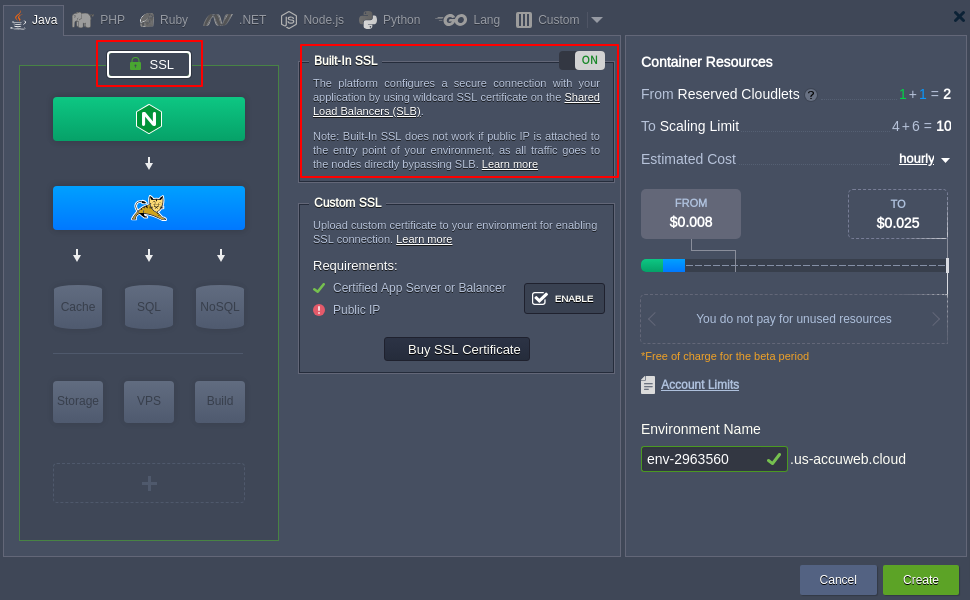This screenshot has width=970, height=600.
Task: Click the Reserved Cloudlets help icon
Action: click(x=811, y=95)
